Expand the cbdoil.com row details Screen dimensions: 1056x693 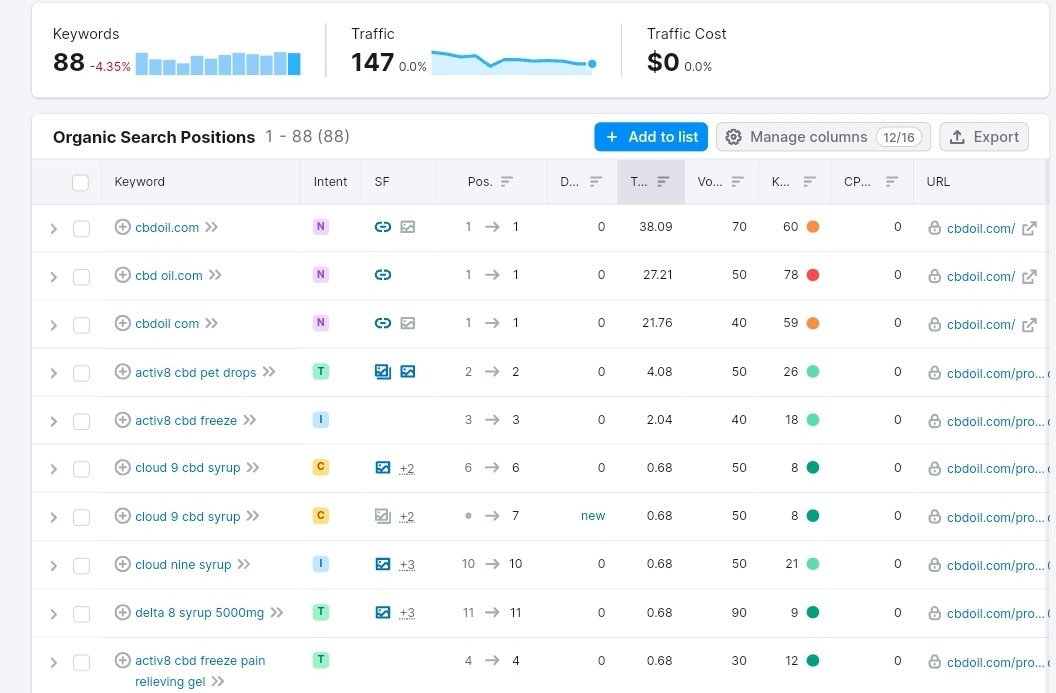pyautogui.click(x=54, y=229)
